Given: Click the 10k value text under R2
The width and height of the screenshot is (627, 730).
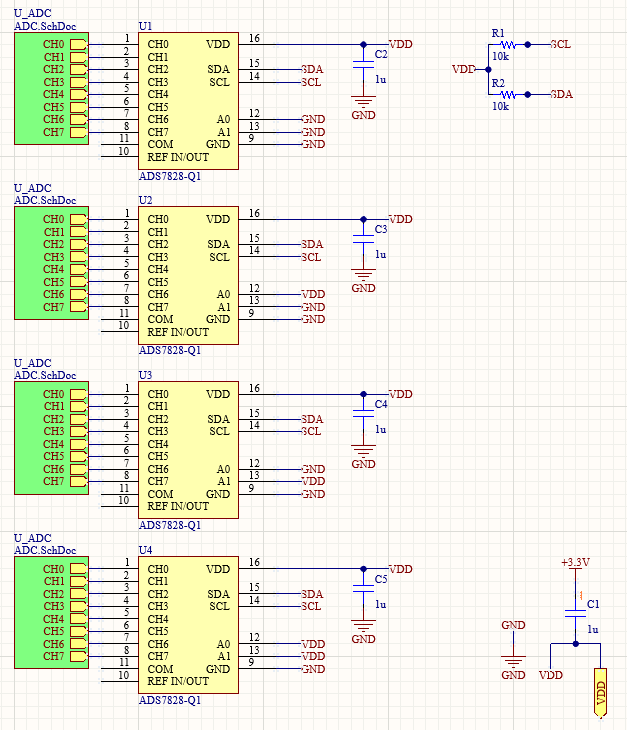Looking at the screenshot, I should 500,106.
